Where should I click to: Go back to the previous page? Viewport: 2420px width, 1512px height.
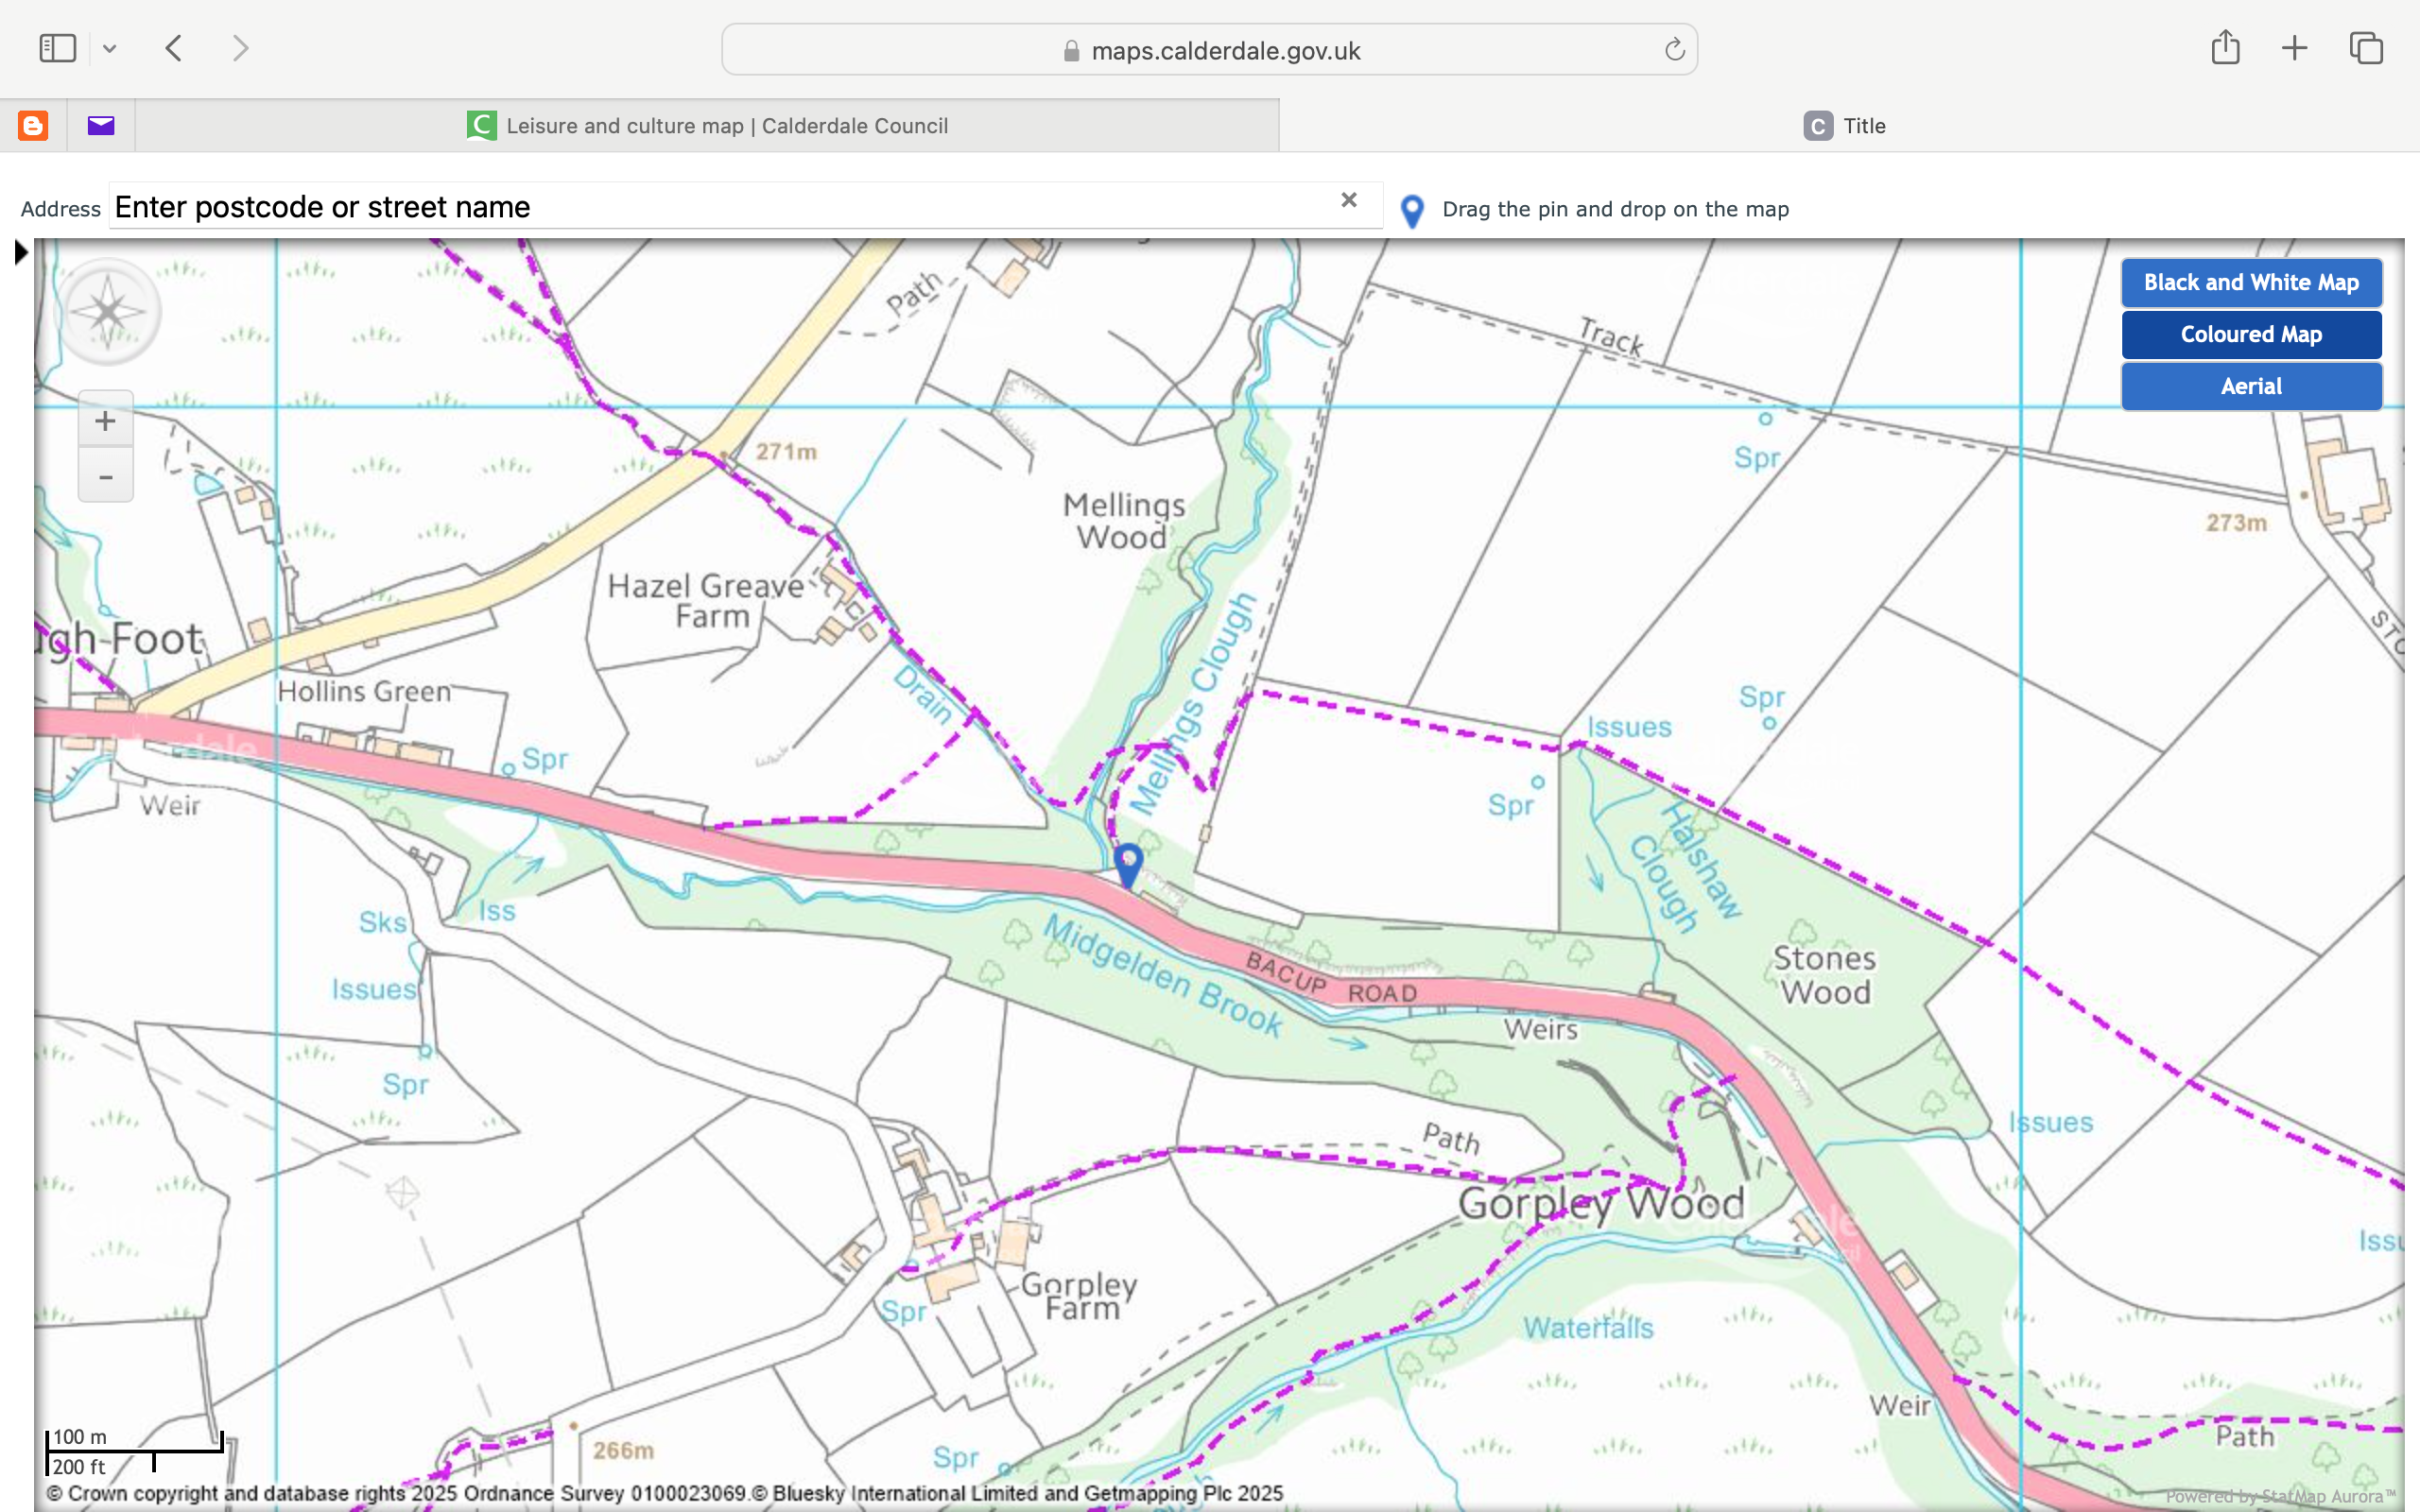tap(174, 48)
